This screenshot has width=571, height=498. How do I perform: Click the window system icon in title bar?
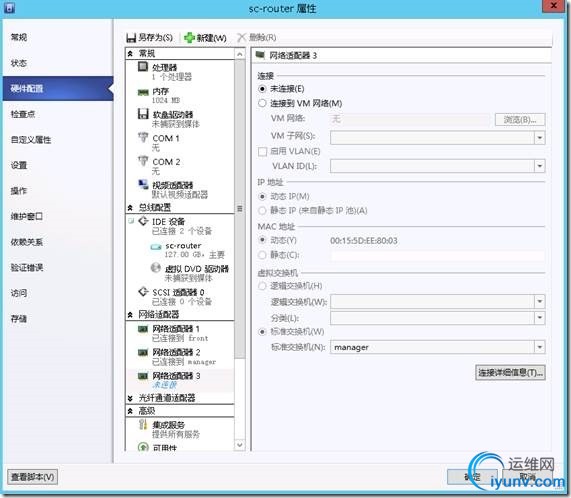pyautogui.click(x=10, y=7)
